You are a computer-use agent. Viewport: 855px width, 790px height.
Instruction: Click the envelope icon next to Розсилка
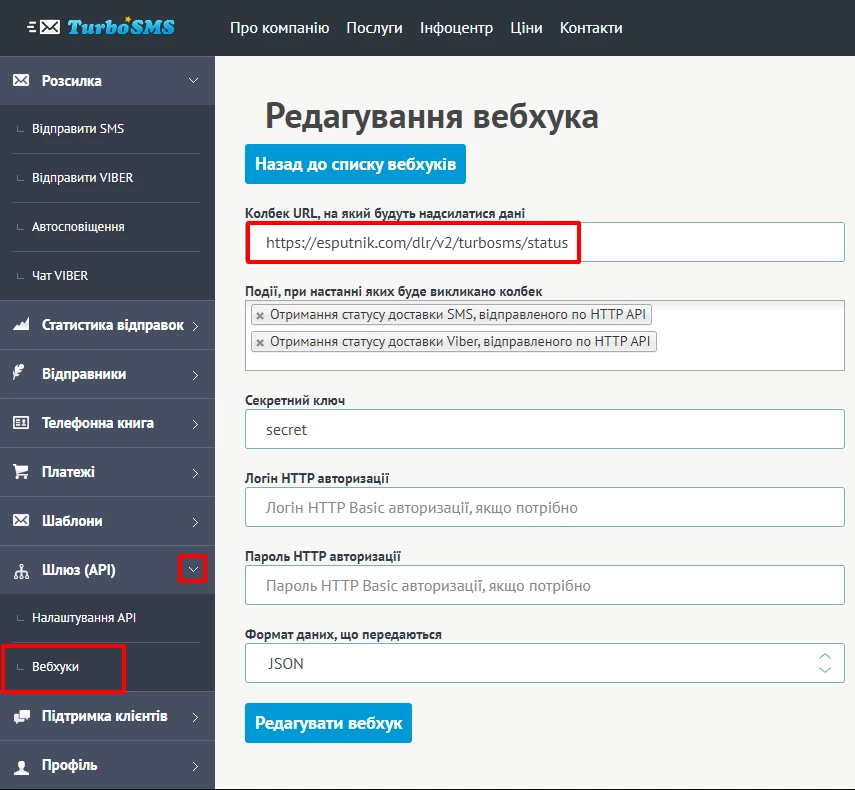coord(21,80)
